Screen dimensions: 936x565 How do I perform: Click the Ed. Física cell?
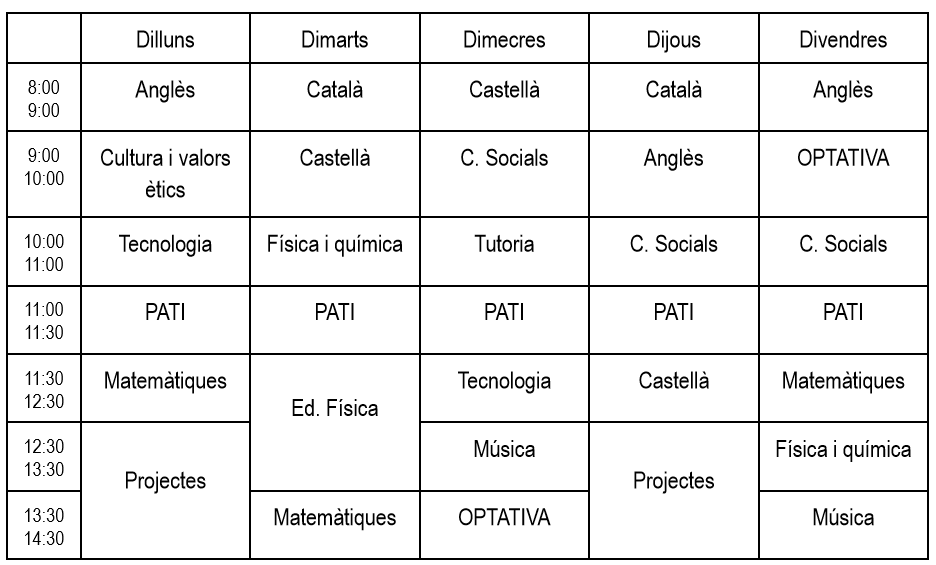[x=334, y=408]
